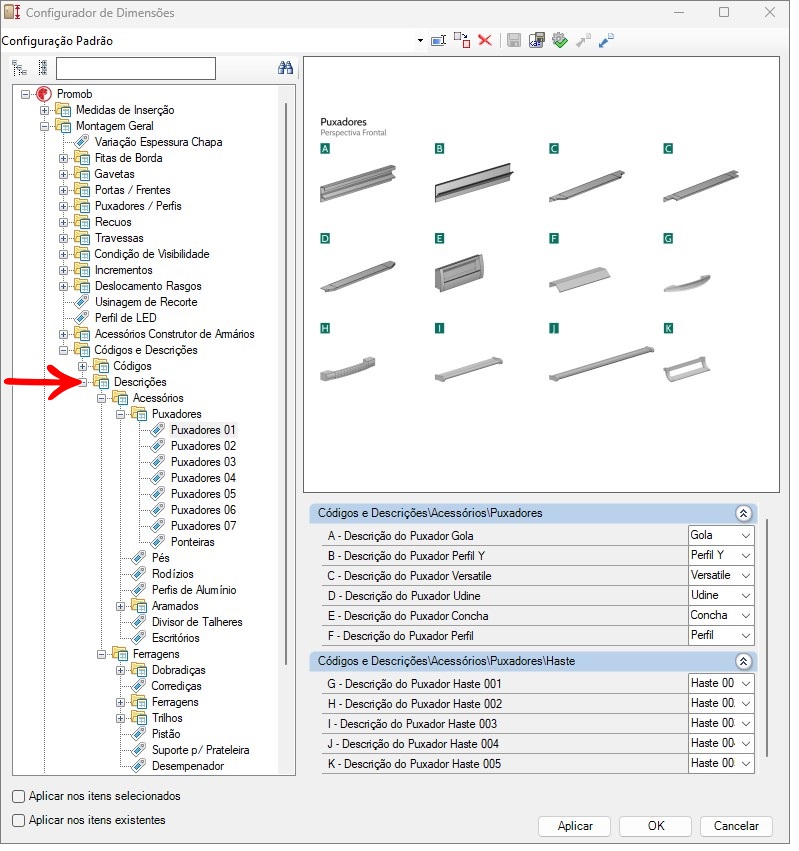Select Ponteiras item in the tree
Viewport: 799px width, 851px height.
point(192,542)
